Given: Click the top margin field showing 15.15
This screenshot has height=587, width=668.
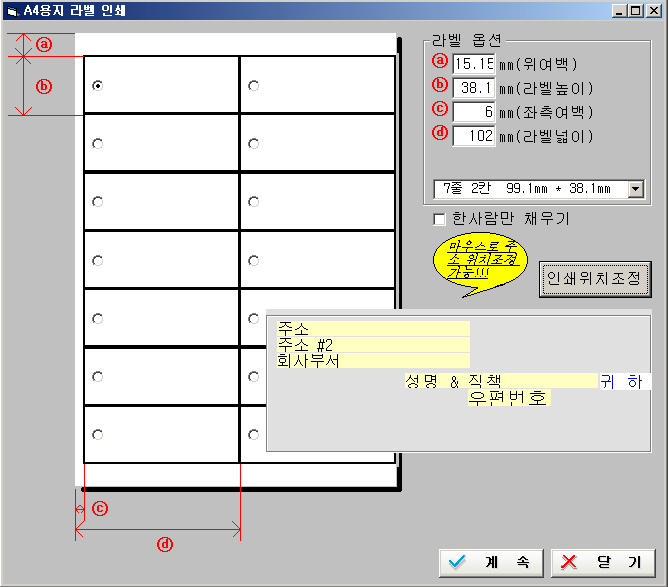Looking at the screenshot, I should pos(474,63).
